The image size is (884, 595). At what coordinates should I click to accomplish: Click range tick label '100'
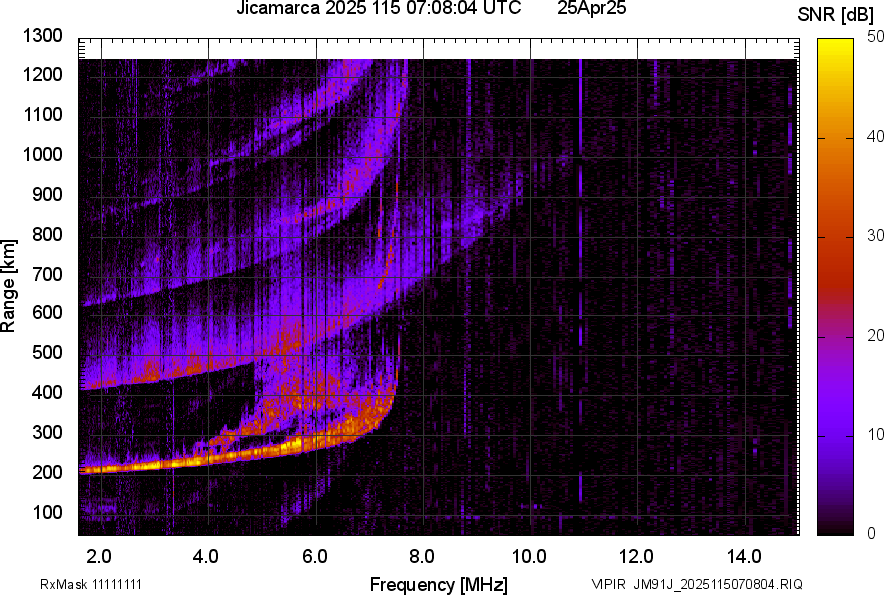point(47,512)
